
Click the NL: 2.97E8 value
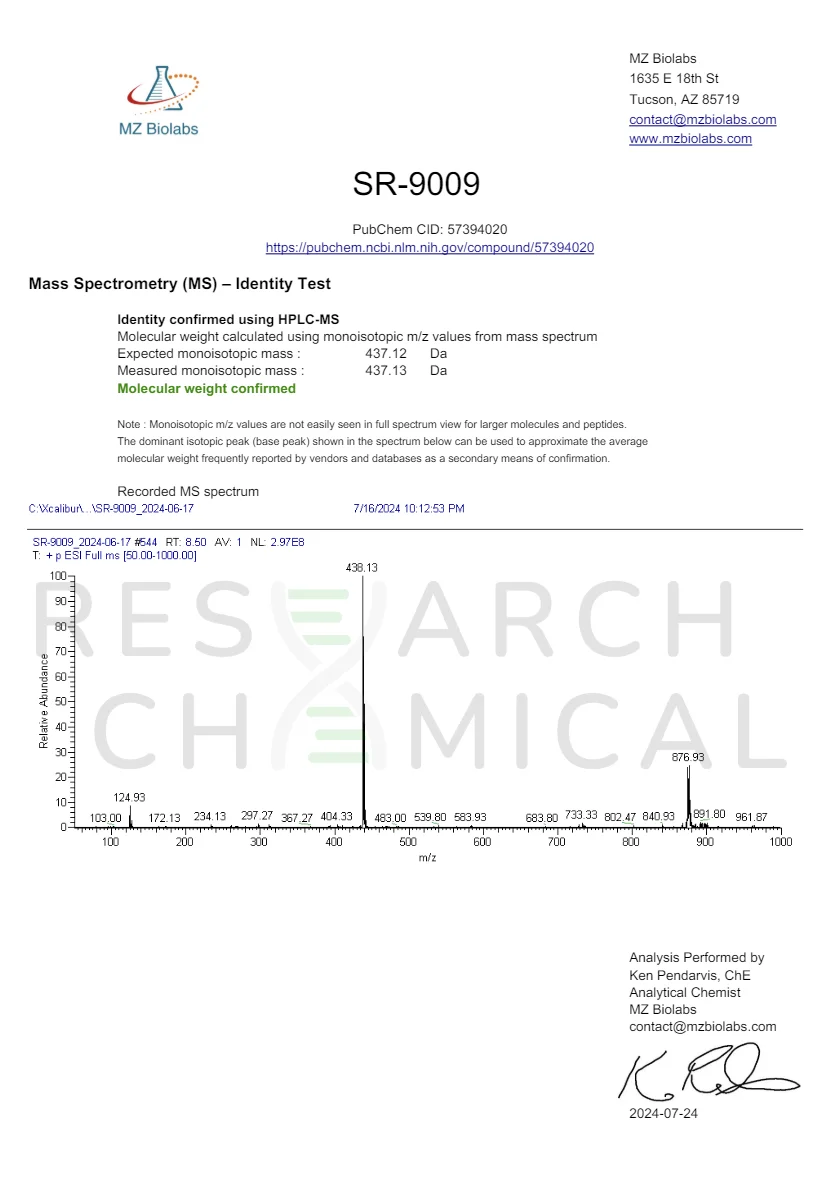pyautogui.click(x=277, y=542)
